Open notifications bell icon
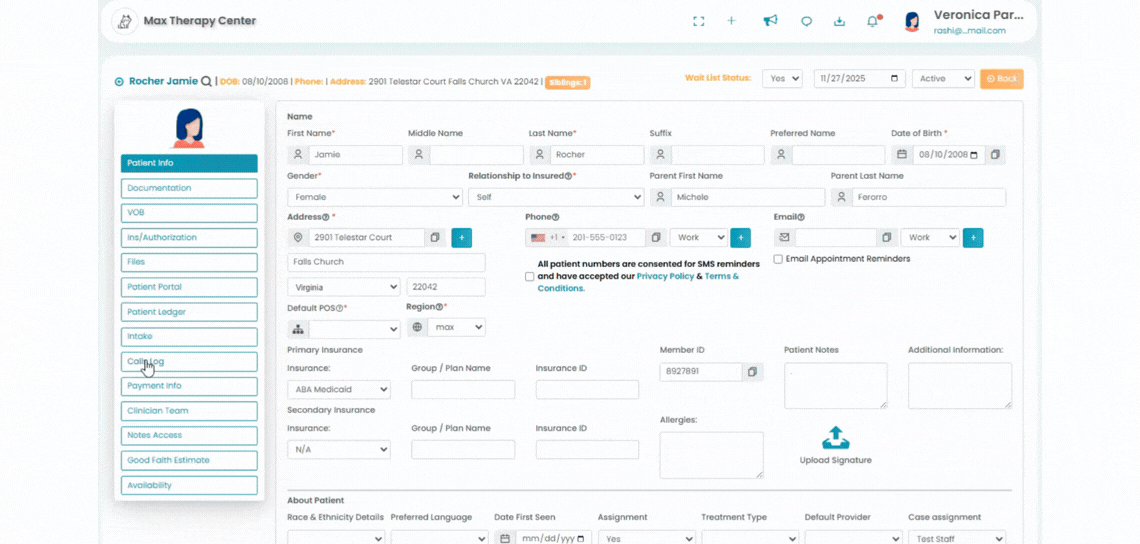Viewport: 1140px width, 544px height. point(873,21)
